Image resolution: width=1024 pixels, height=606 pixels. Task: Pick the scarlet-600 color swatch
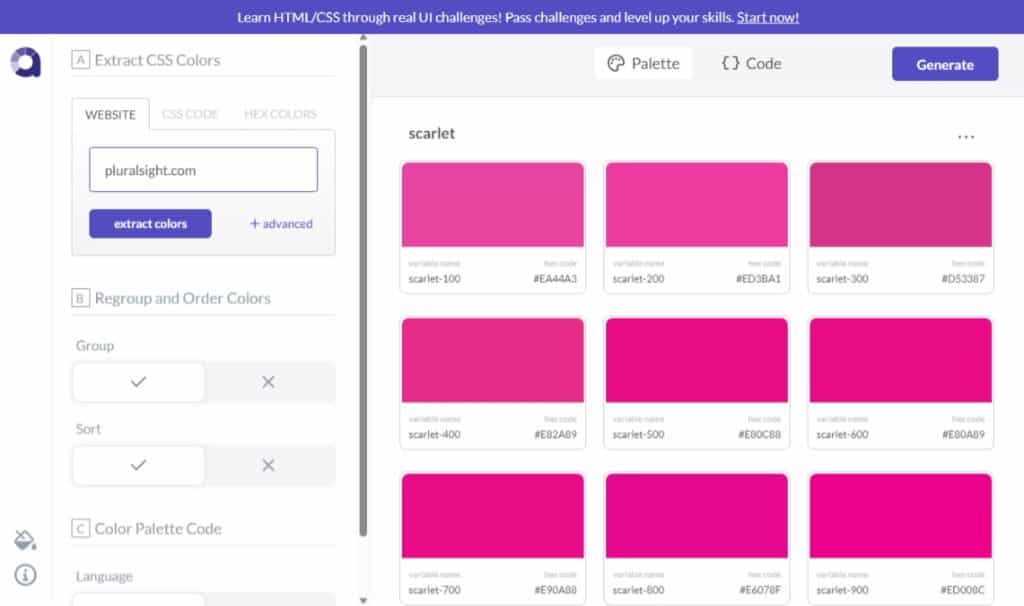(900, 361)
